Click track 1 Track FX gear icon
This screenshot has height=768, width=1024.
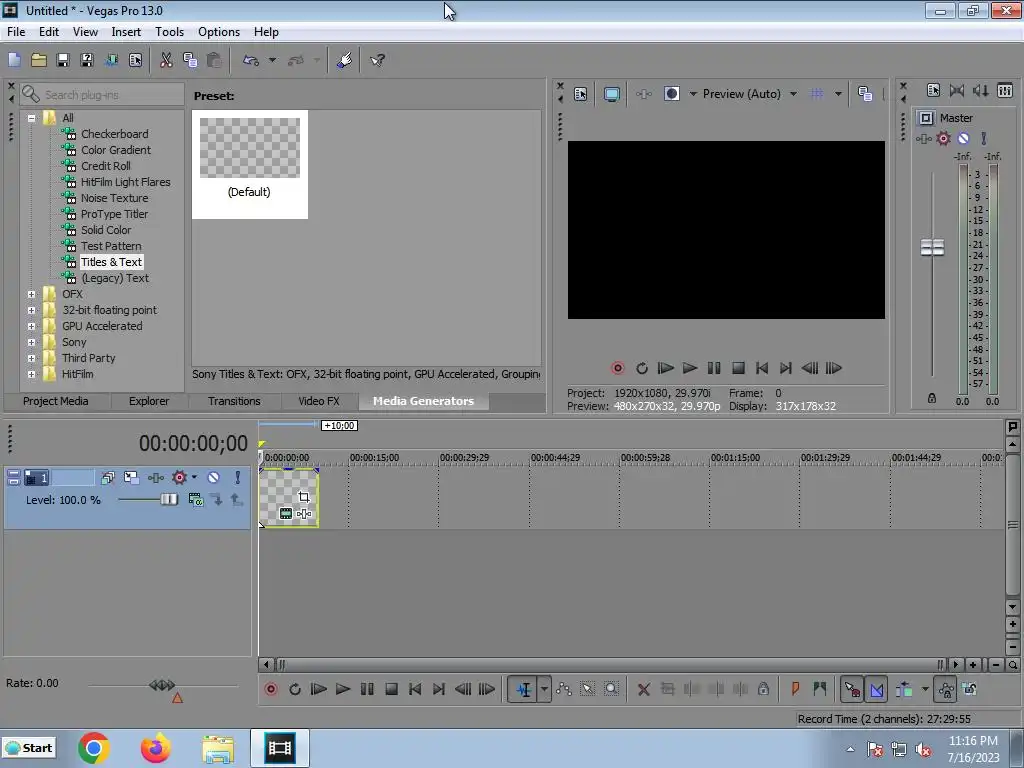click(179, 477)
